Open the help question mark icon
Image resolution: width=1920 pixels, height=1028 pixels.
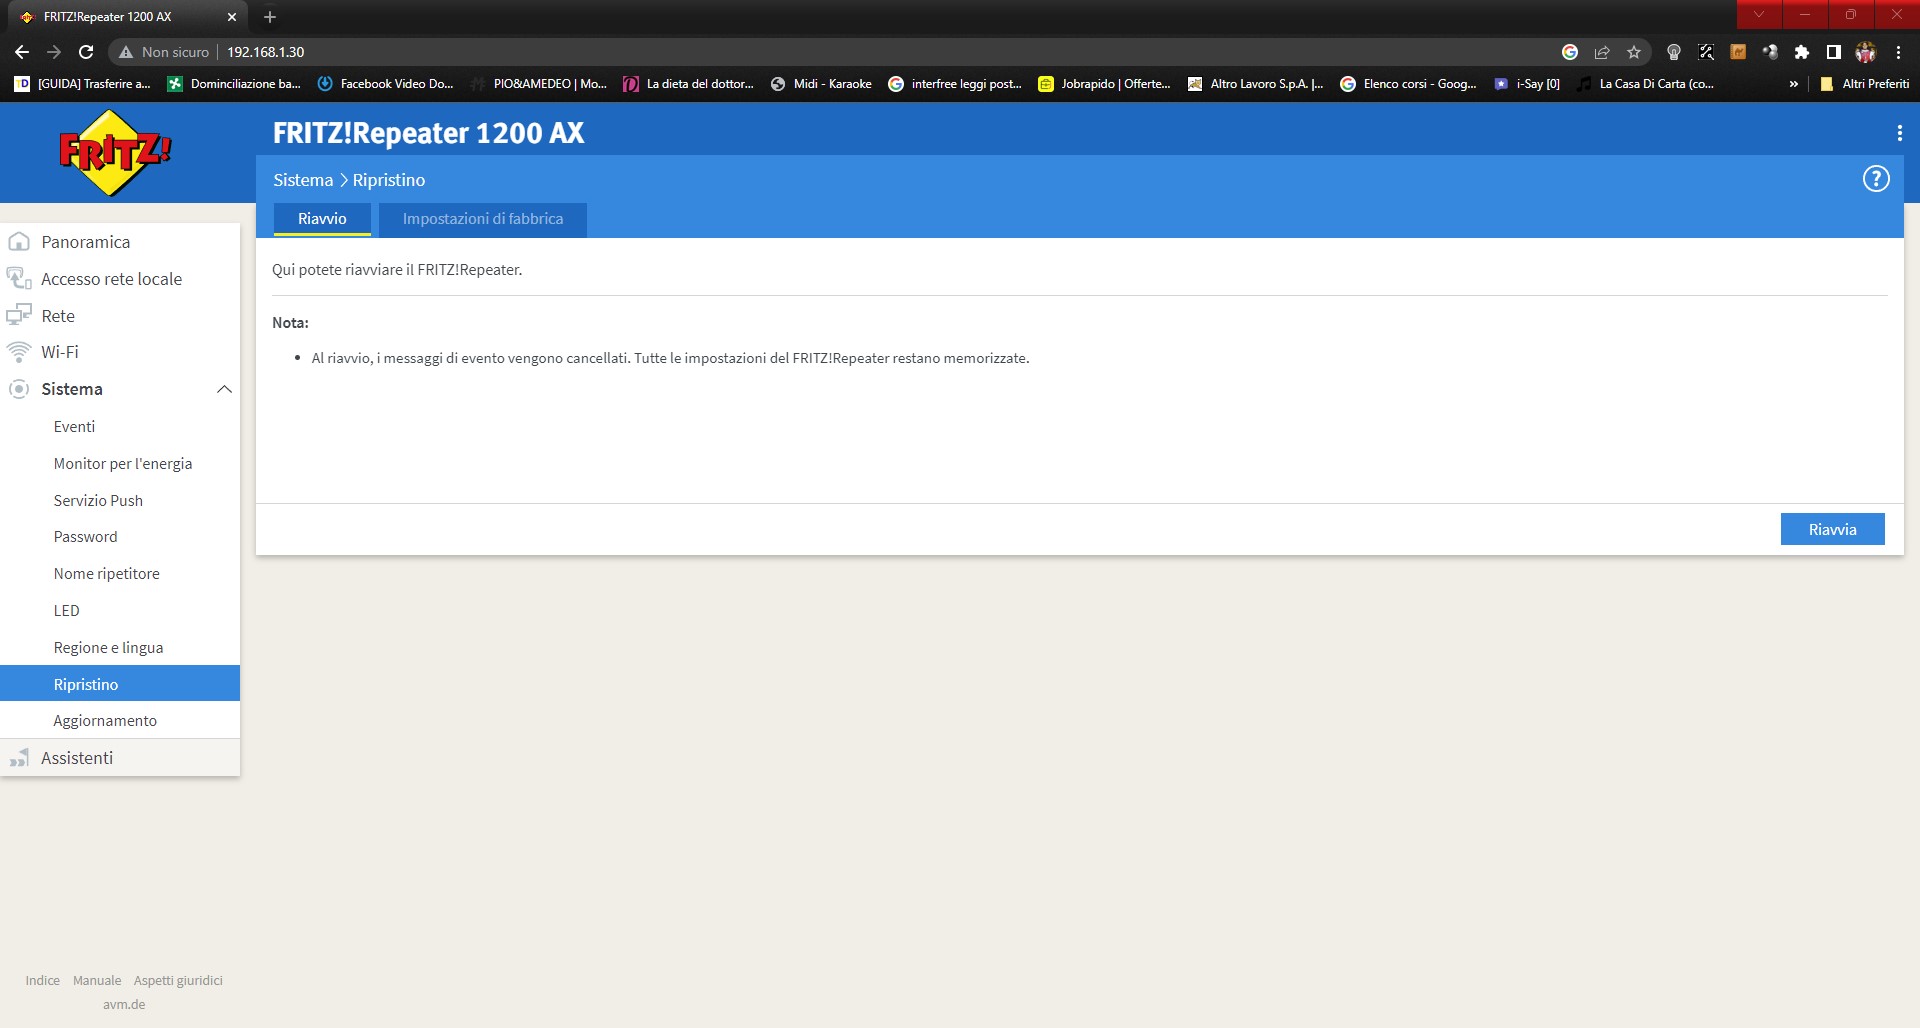coord(1876,179)
